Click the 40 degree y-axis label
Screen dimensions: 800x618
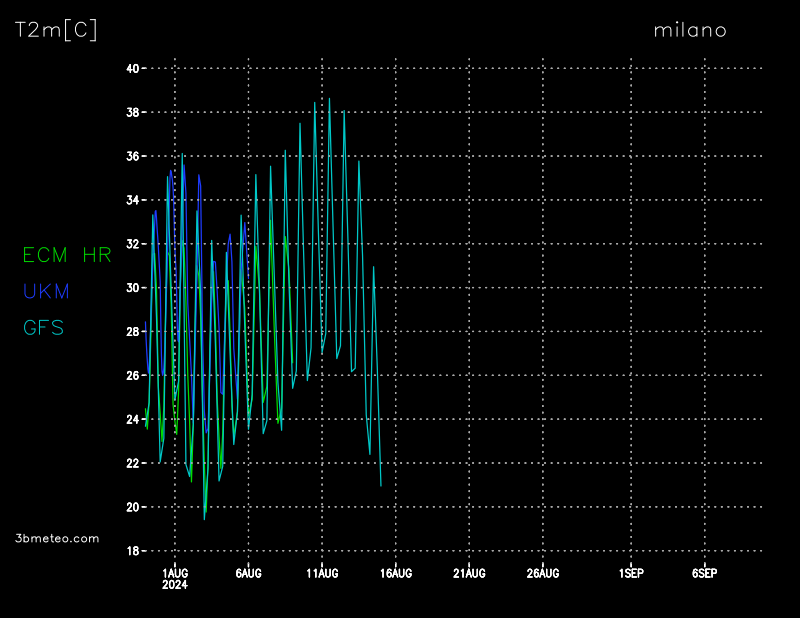point(132,69)
